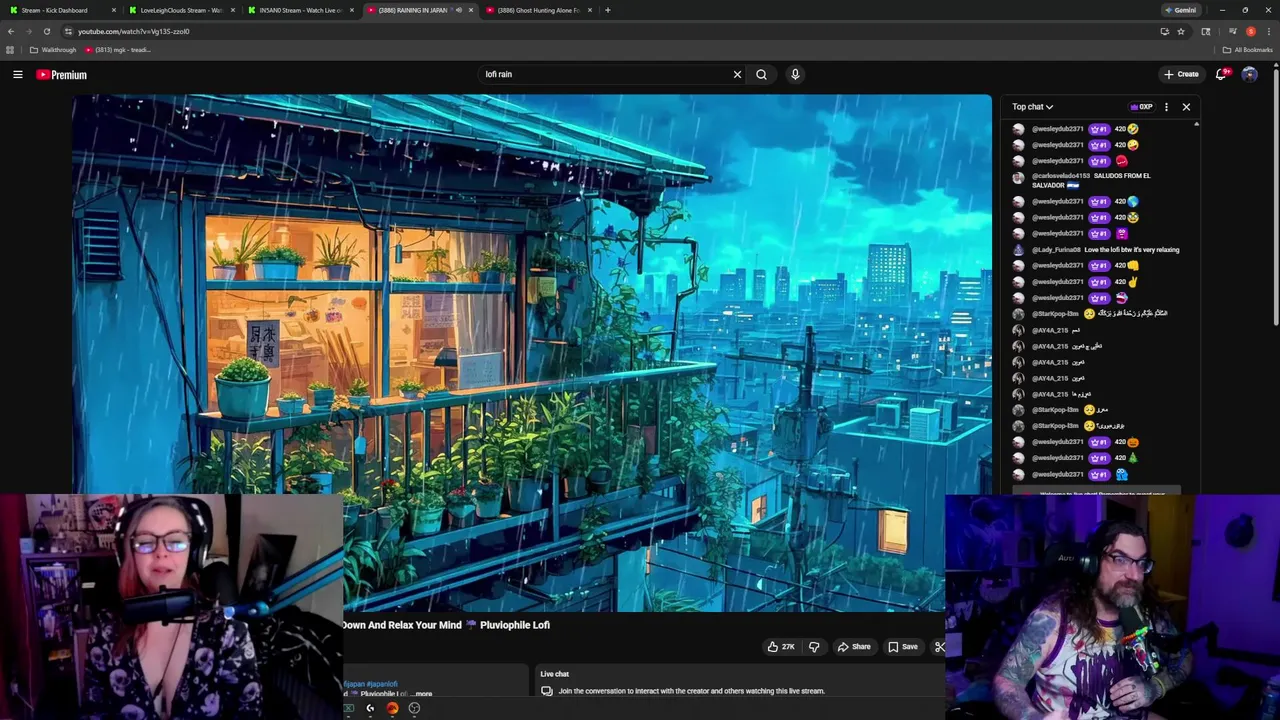Go back in the browser
This screenshot has height=720, width=1280.
(x=11, y=31)
